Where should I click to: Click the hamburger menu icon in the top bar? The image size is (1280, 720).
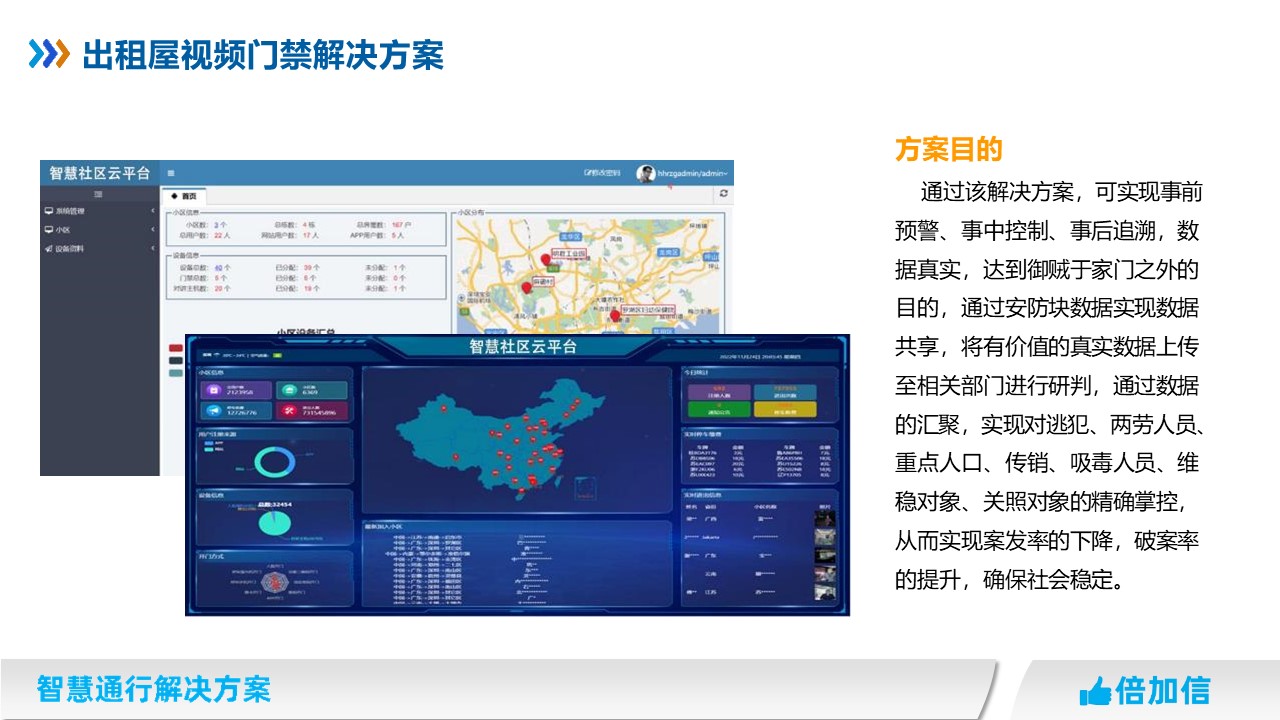coord(171,173)
